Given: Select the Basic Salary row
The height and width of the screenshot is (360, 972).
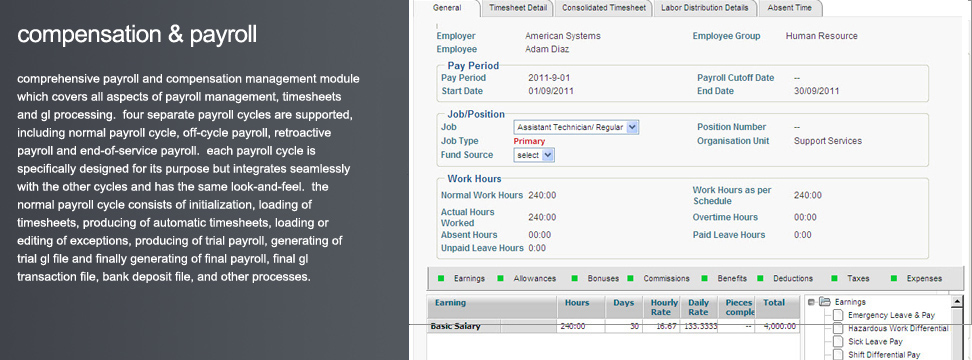Looking at the screenshot, I should 613,326.
